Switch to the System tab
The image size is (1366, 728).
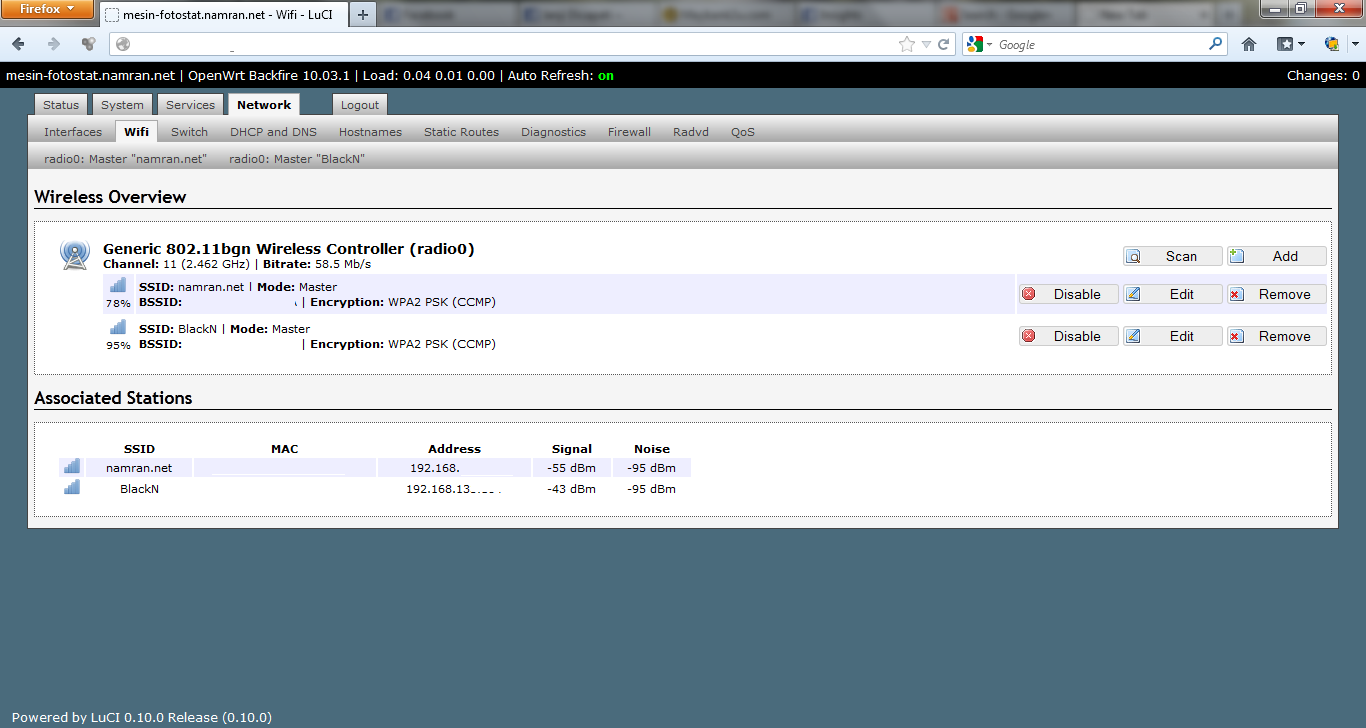point(122,105)
